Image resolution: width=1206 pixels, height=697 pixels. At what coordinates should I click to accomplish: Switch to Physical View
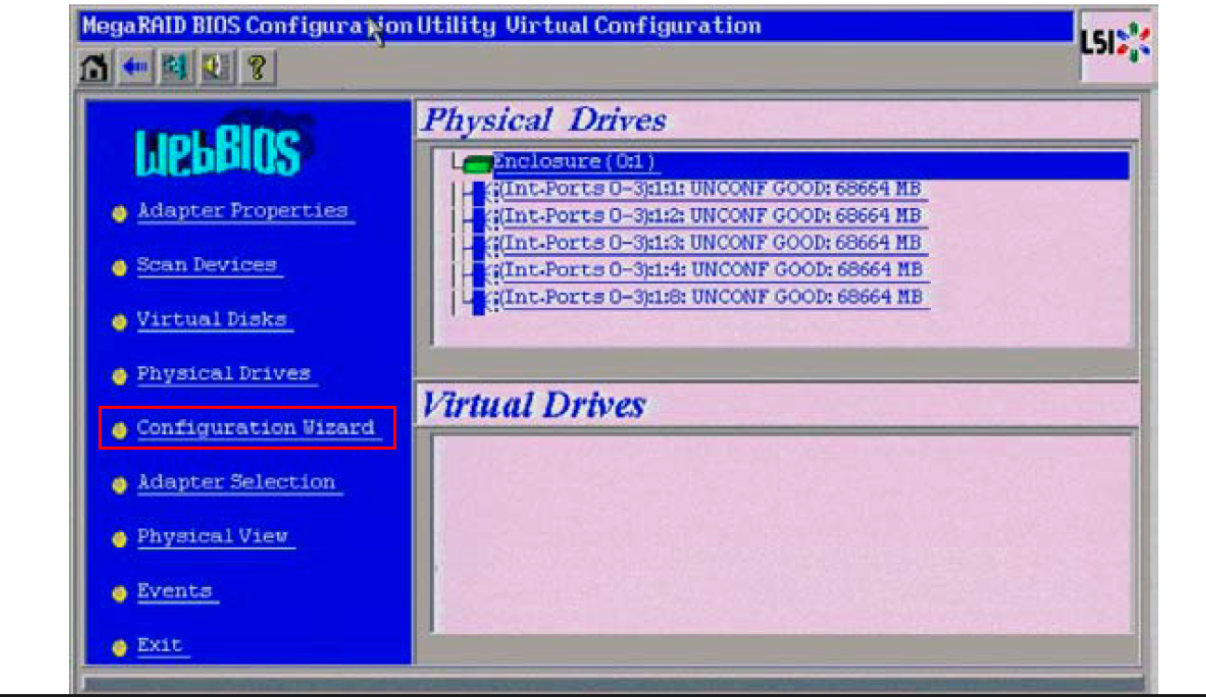point(212,536)
